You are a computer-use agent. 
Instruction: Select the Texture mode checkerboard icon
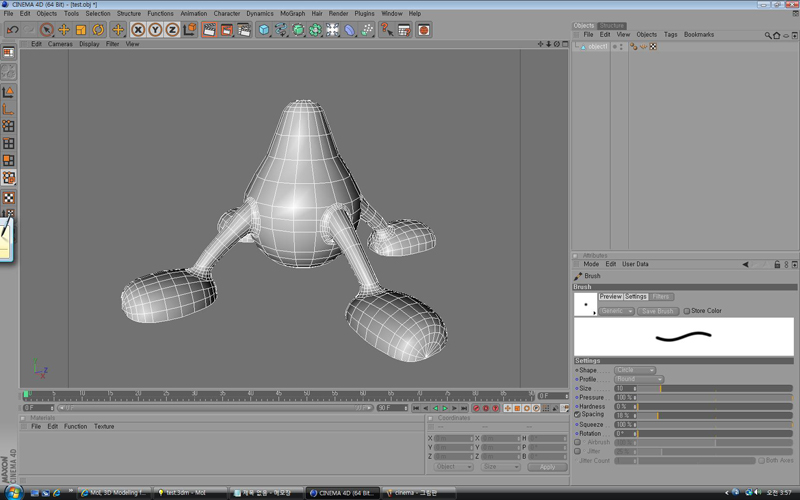[9, 197]
